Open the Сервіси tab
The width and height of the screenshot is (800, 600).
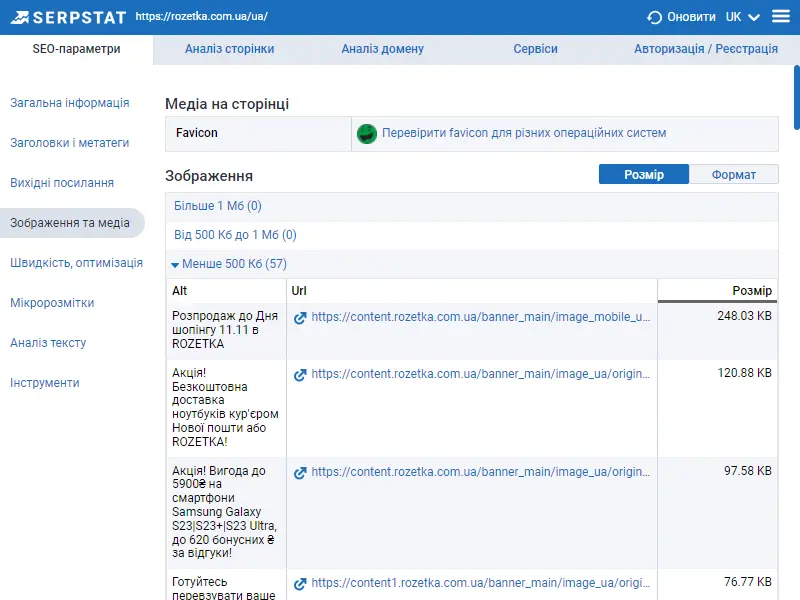tap(535, 49)
